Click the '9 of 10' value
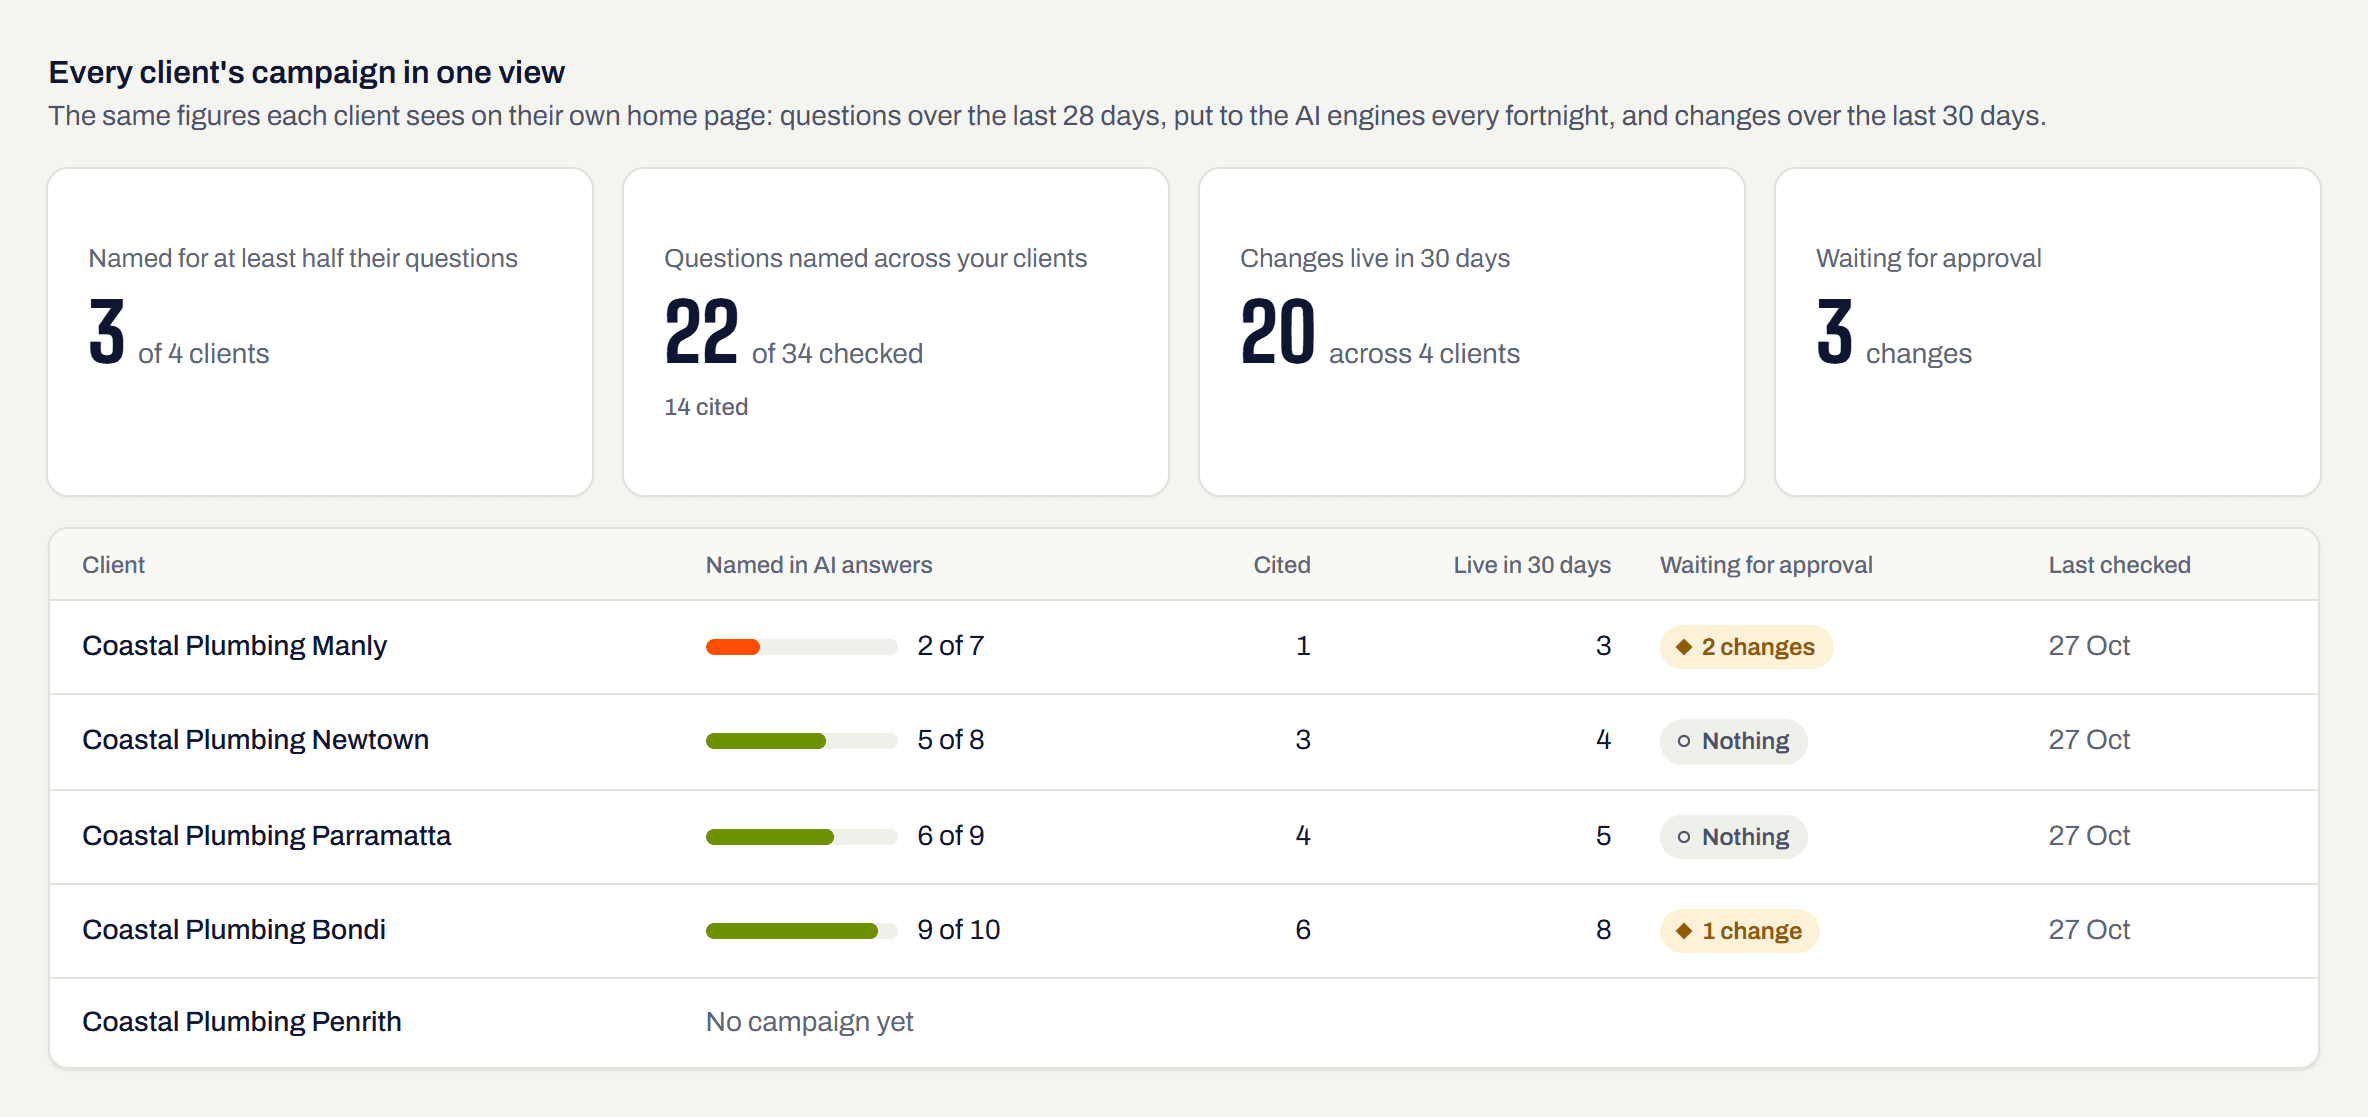This screenshot has width=2368, height=1117. click(x=959, y=930)
